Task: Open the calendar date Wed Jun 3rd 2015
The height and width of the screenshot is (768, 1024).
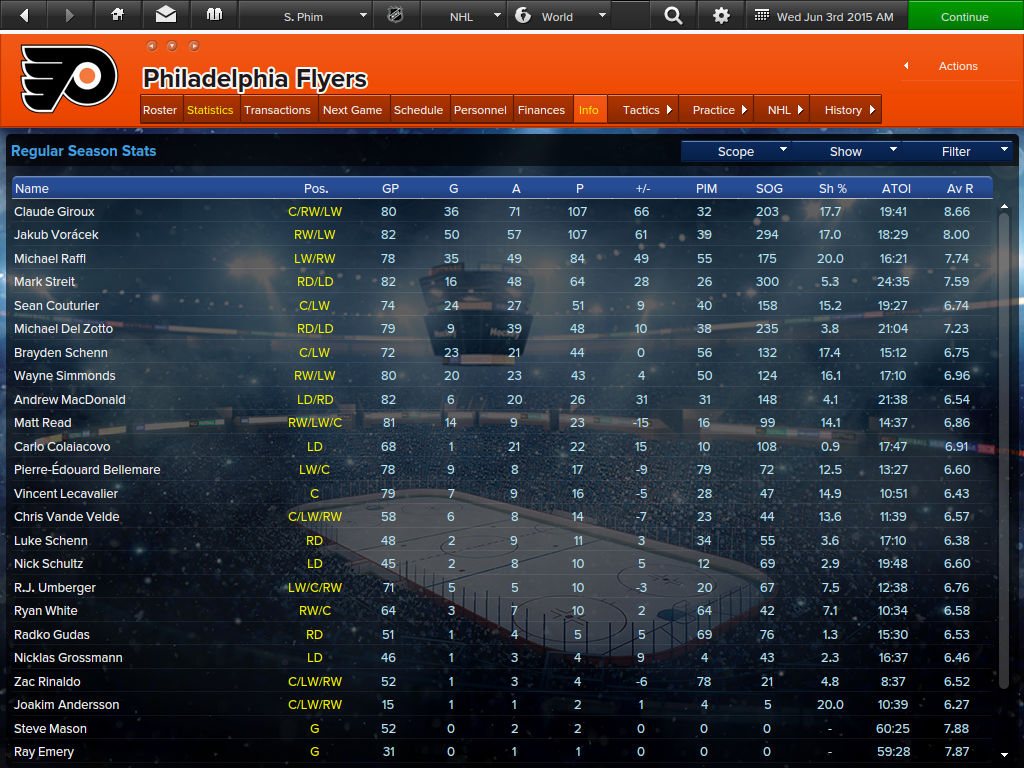Action: 825,16
